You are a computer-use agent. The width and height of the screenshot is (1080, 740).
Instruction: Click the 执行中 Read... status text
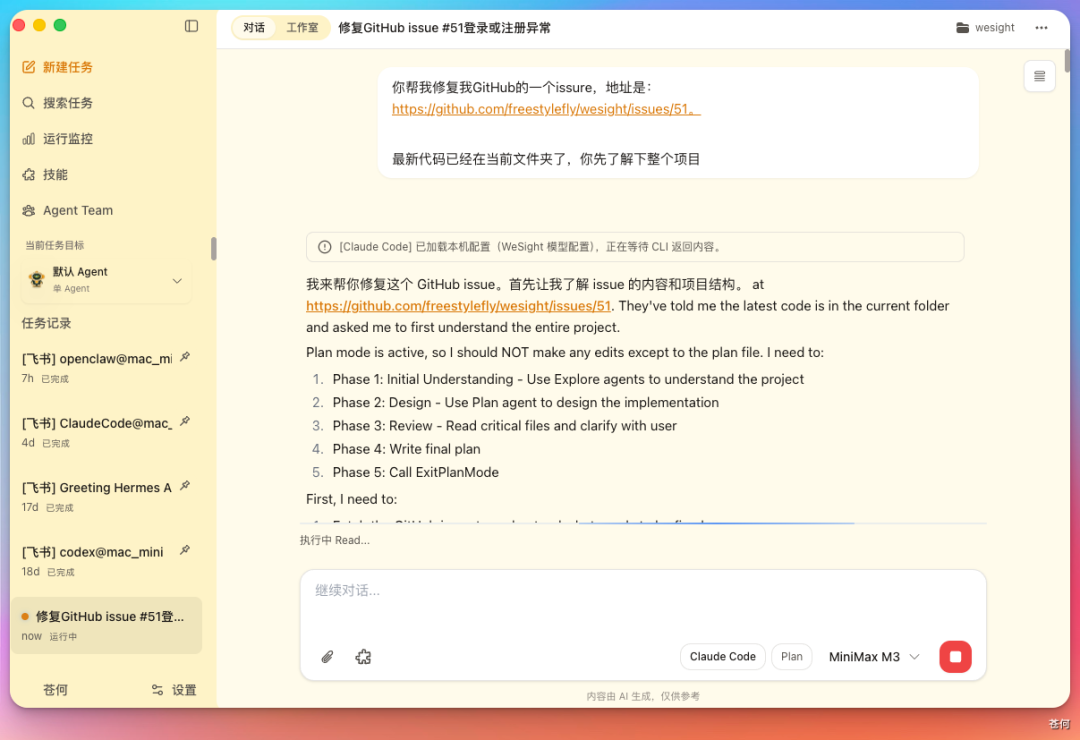(335, 540)
